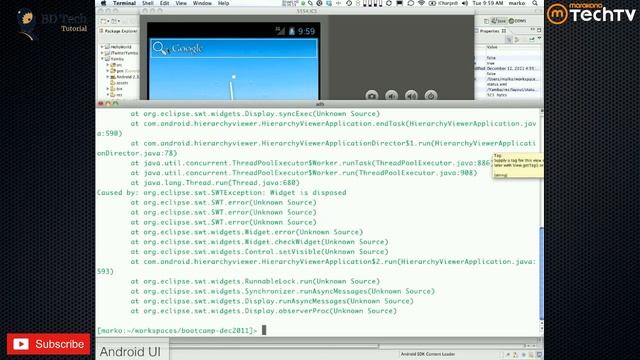Click the emulator camera button
This screenshot has height=360, width=640.
click(x=371, y=96)
